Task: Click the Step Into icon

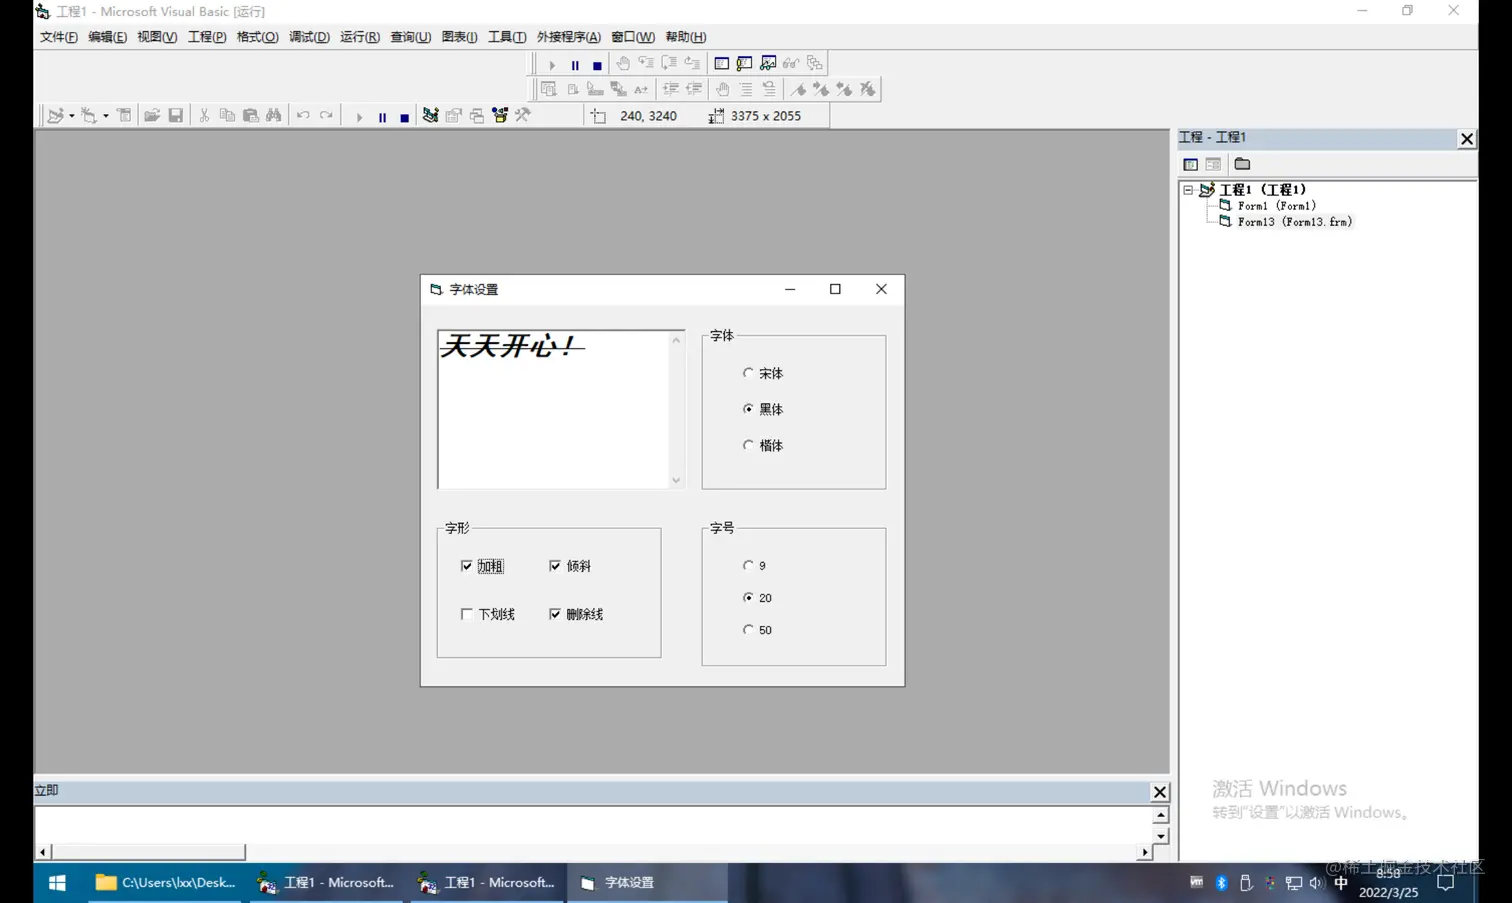Action: pos(646,63)
